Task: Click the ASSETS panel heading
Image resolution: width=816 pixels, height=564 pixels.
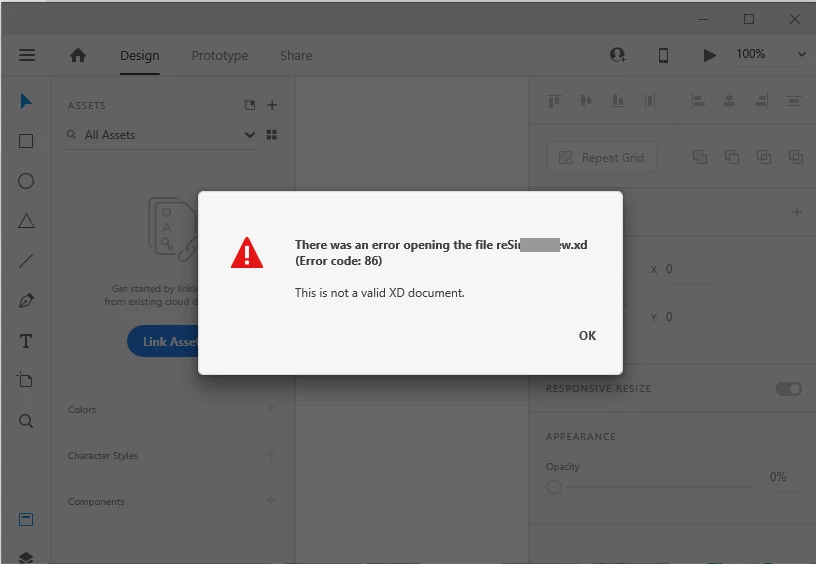Action: [x=87, y=106]
